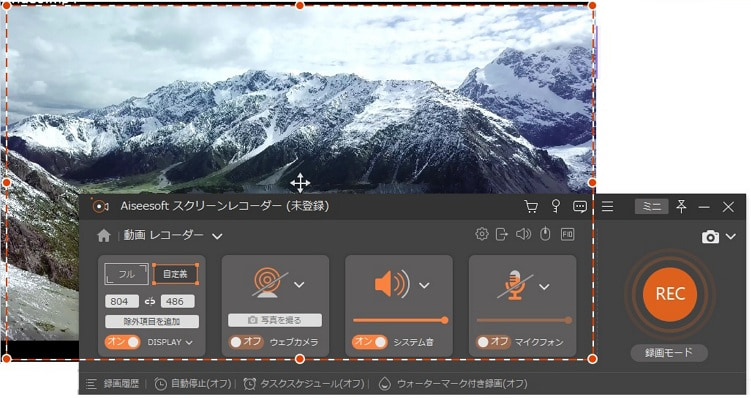This screenshot has width=751, height=398.
Task: Turn off the システム音 toggle
Action: [369, 342]
